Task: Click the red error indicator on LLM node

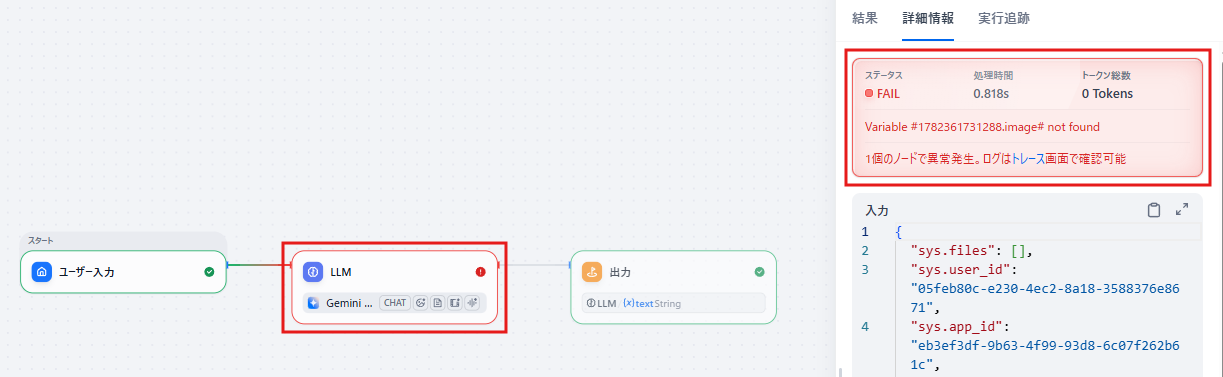Action: point(481,271)
